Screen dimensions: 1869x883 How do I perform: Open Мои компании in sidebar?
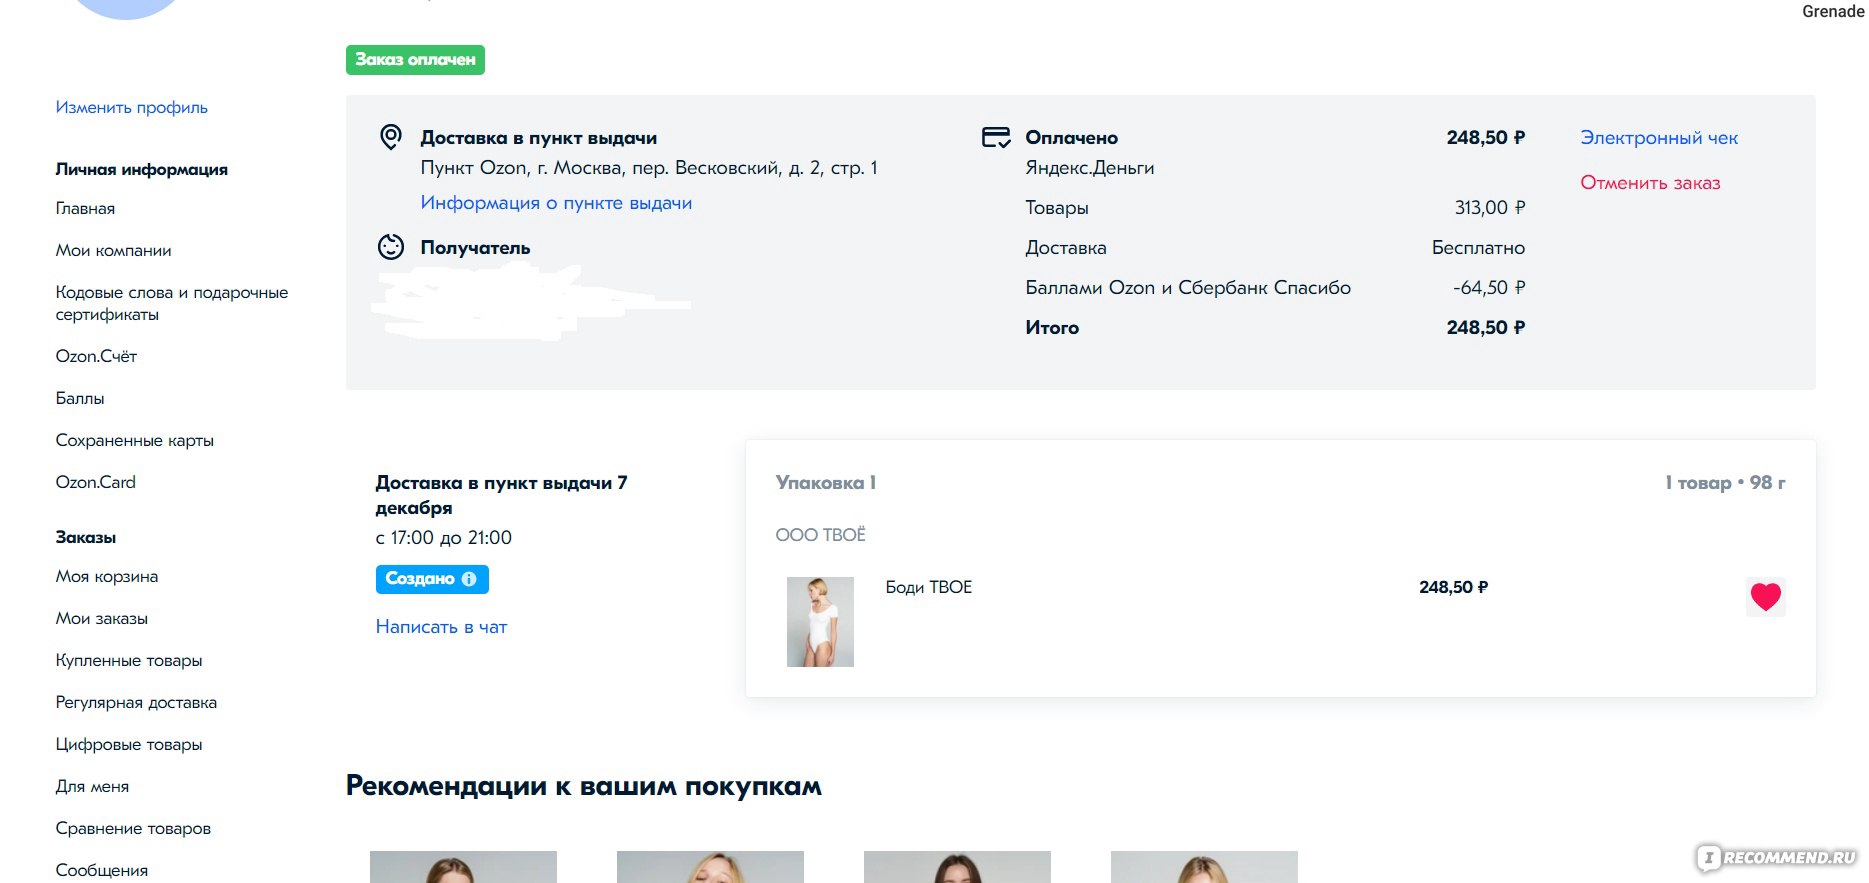coord(113,251)
